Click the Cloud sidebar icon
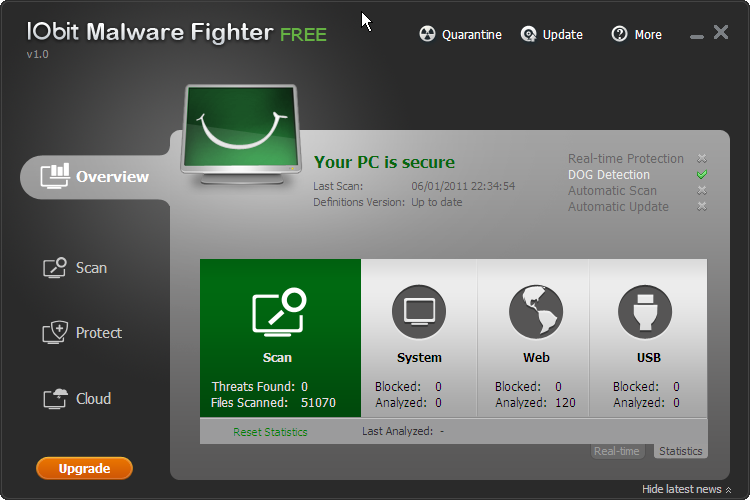 pos(55,398)
